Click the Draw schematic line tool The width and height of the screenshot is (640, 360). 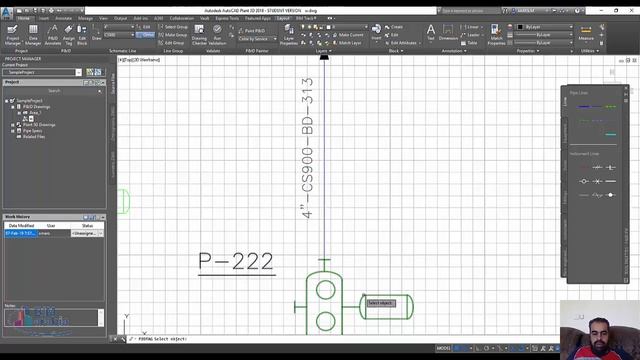[x=96, y=33]
